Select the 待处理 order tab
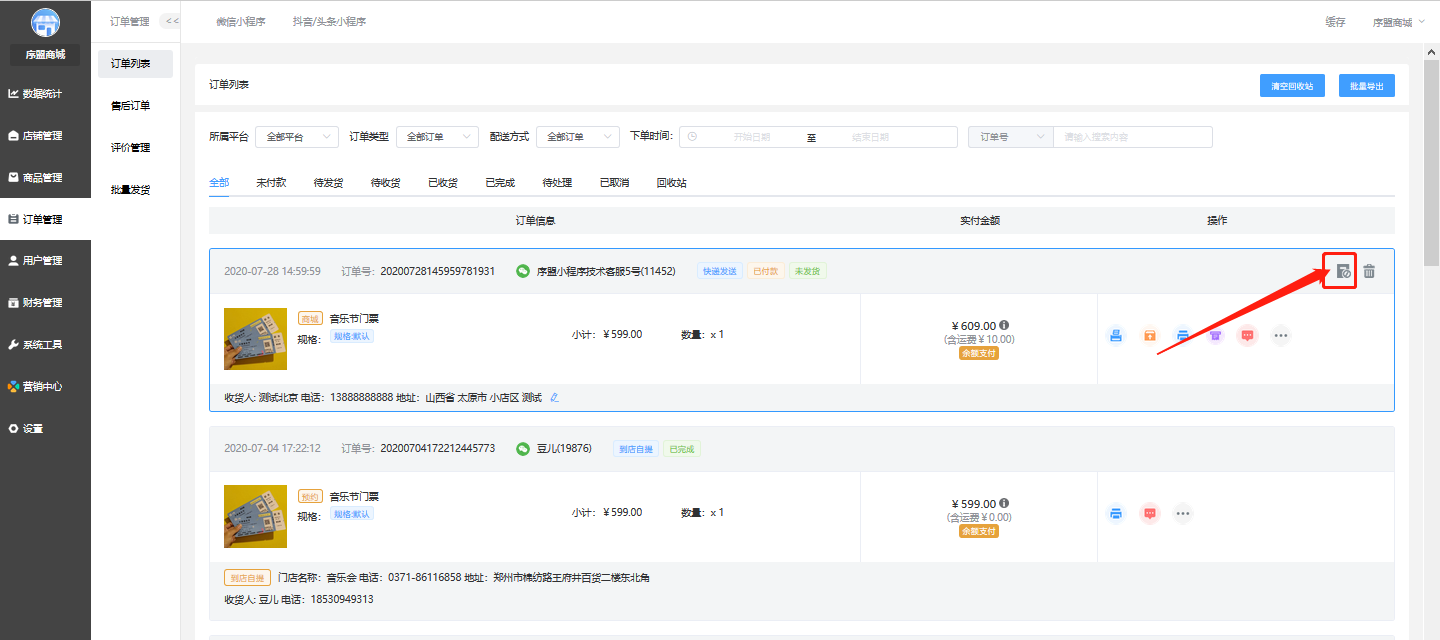1440x640 pixels. pos(558,183)
